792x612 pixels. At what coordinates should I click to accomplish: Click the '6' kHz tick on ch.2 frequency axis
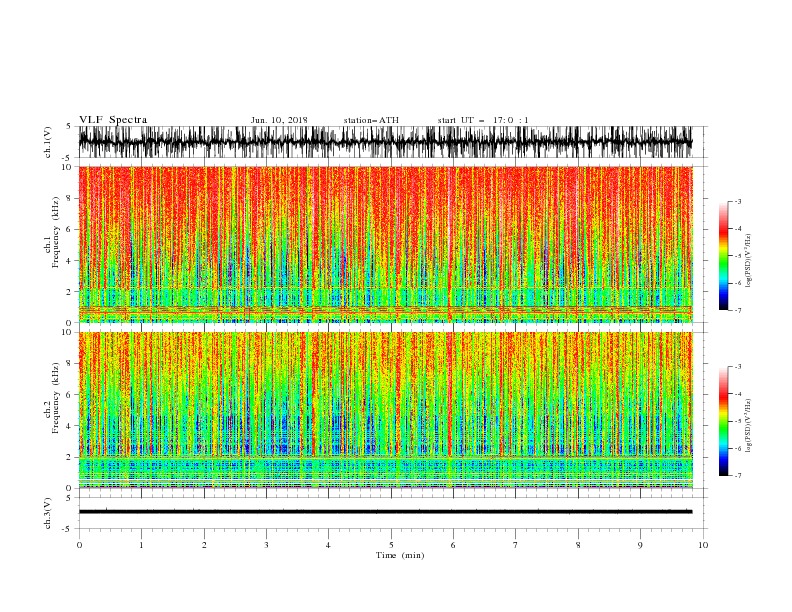pyautogui.click(x=69, y=395)
